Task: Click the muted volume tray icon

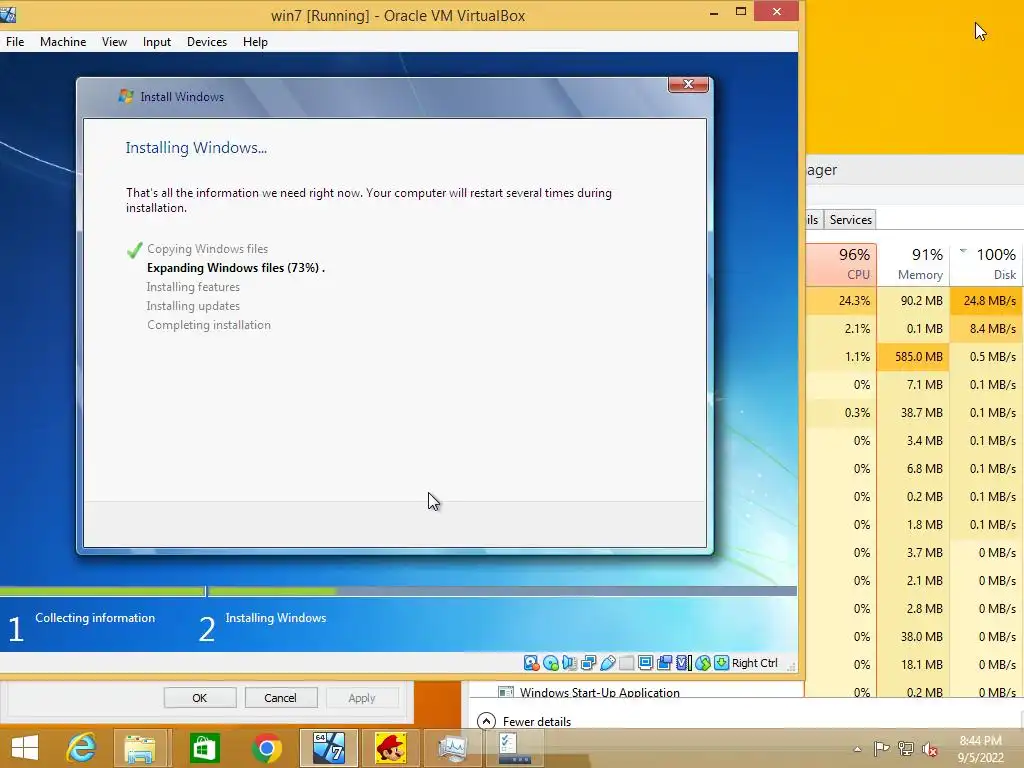Action: (x=929, y=748)
